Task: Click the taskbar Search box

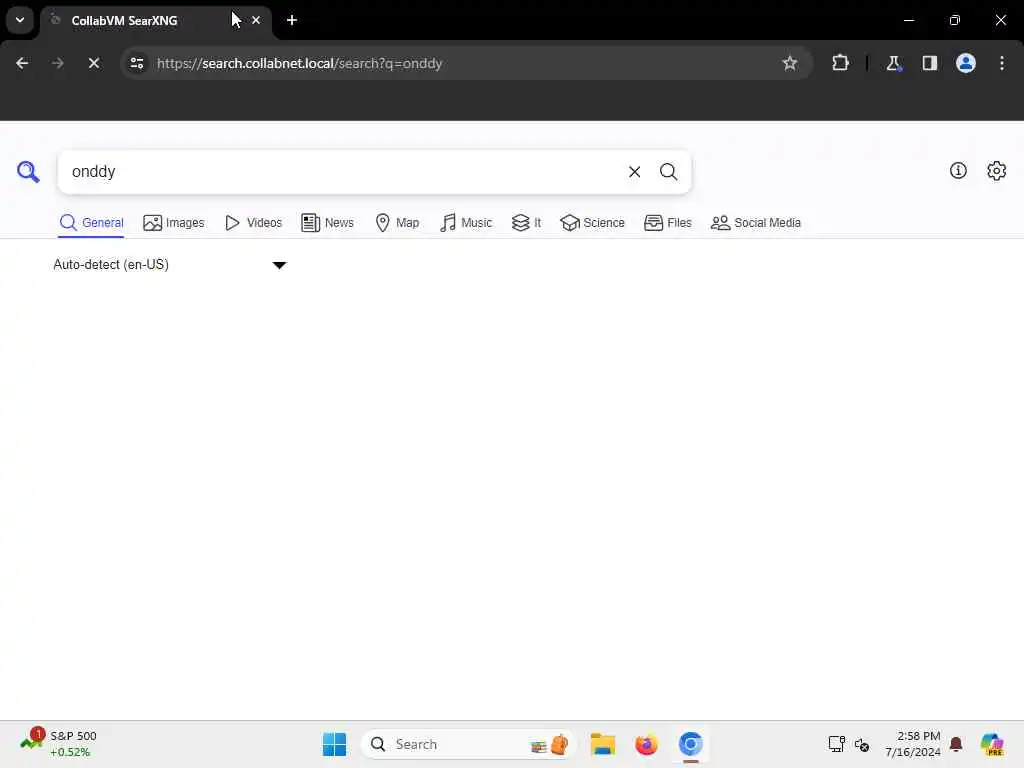Action: point(468,744)
